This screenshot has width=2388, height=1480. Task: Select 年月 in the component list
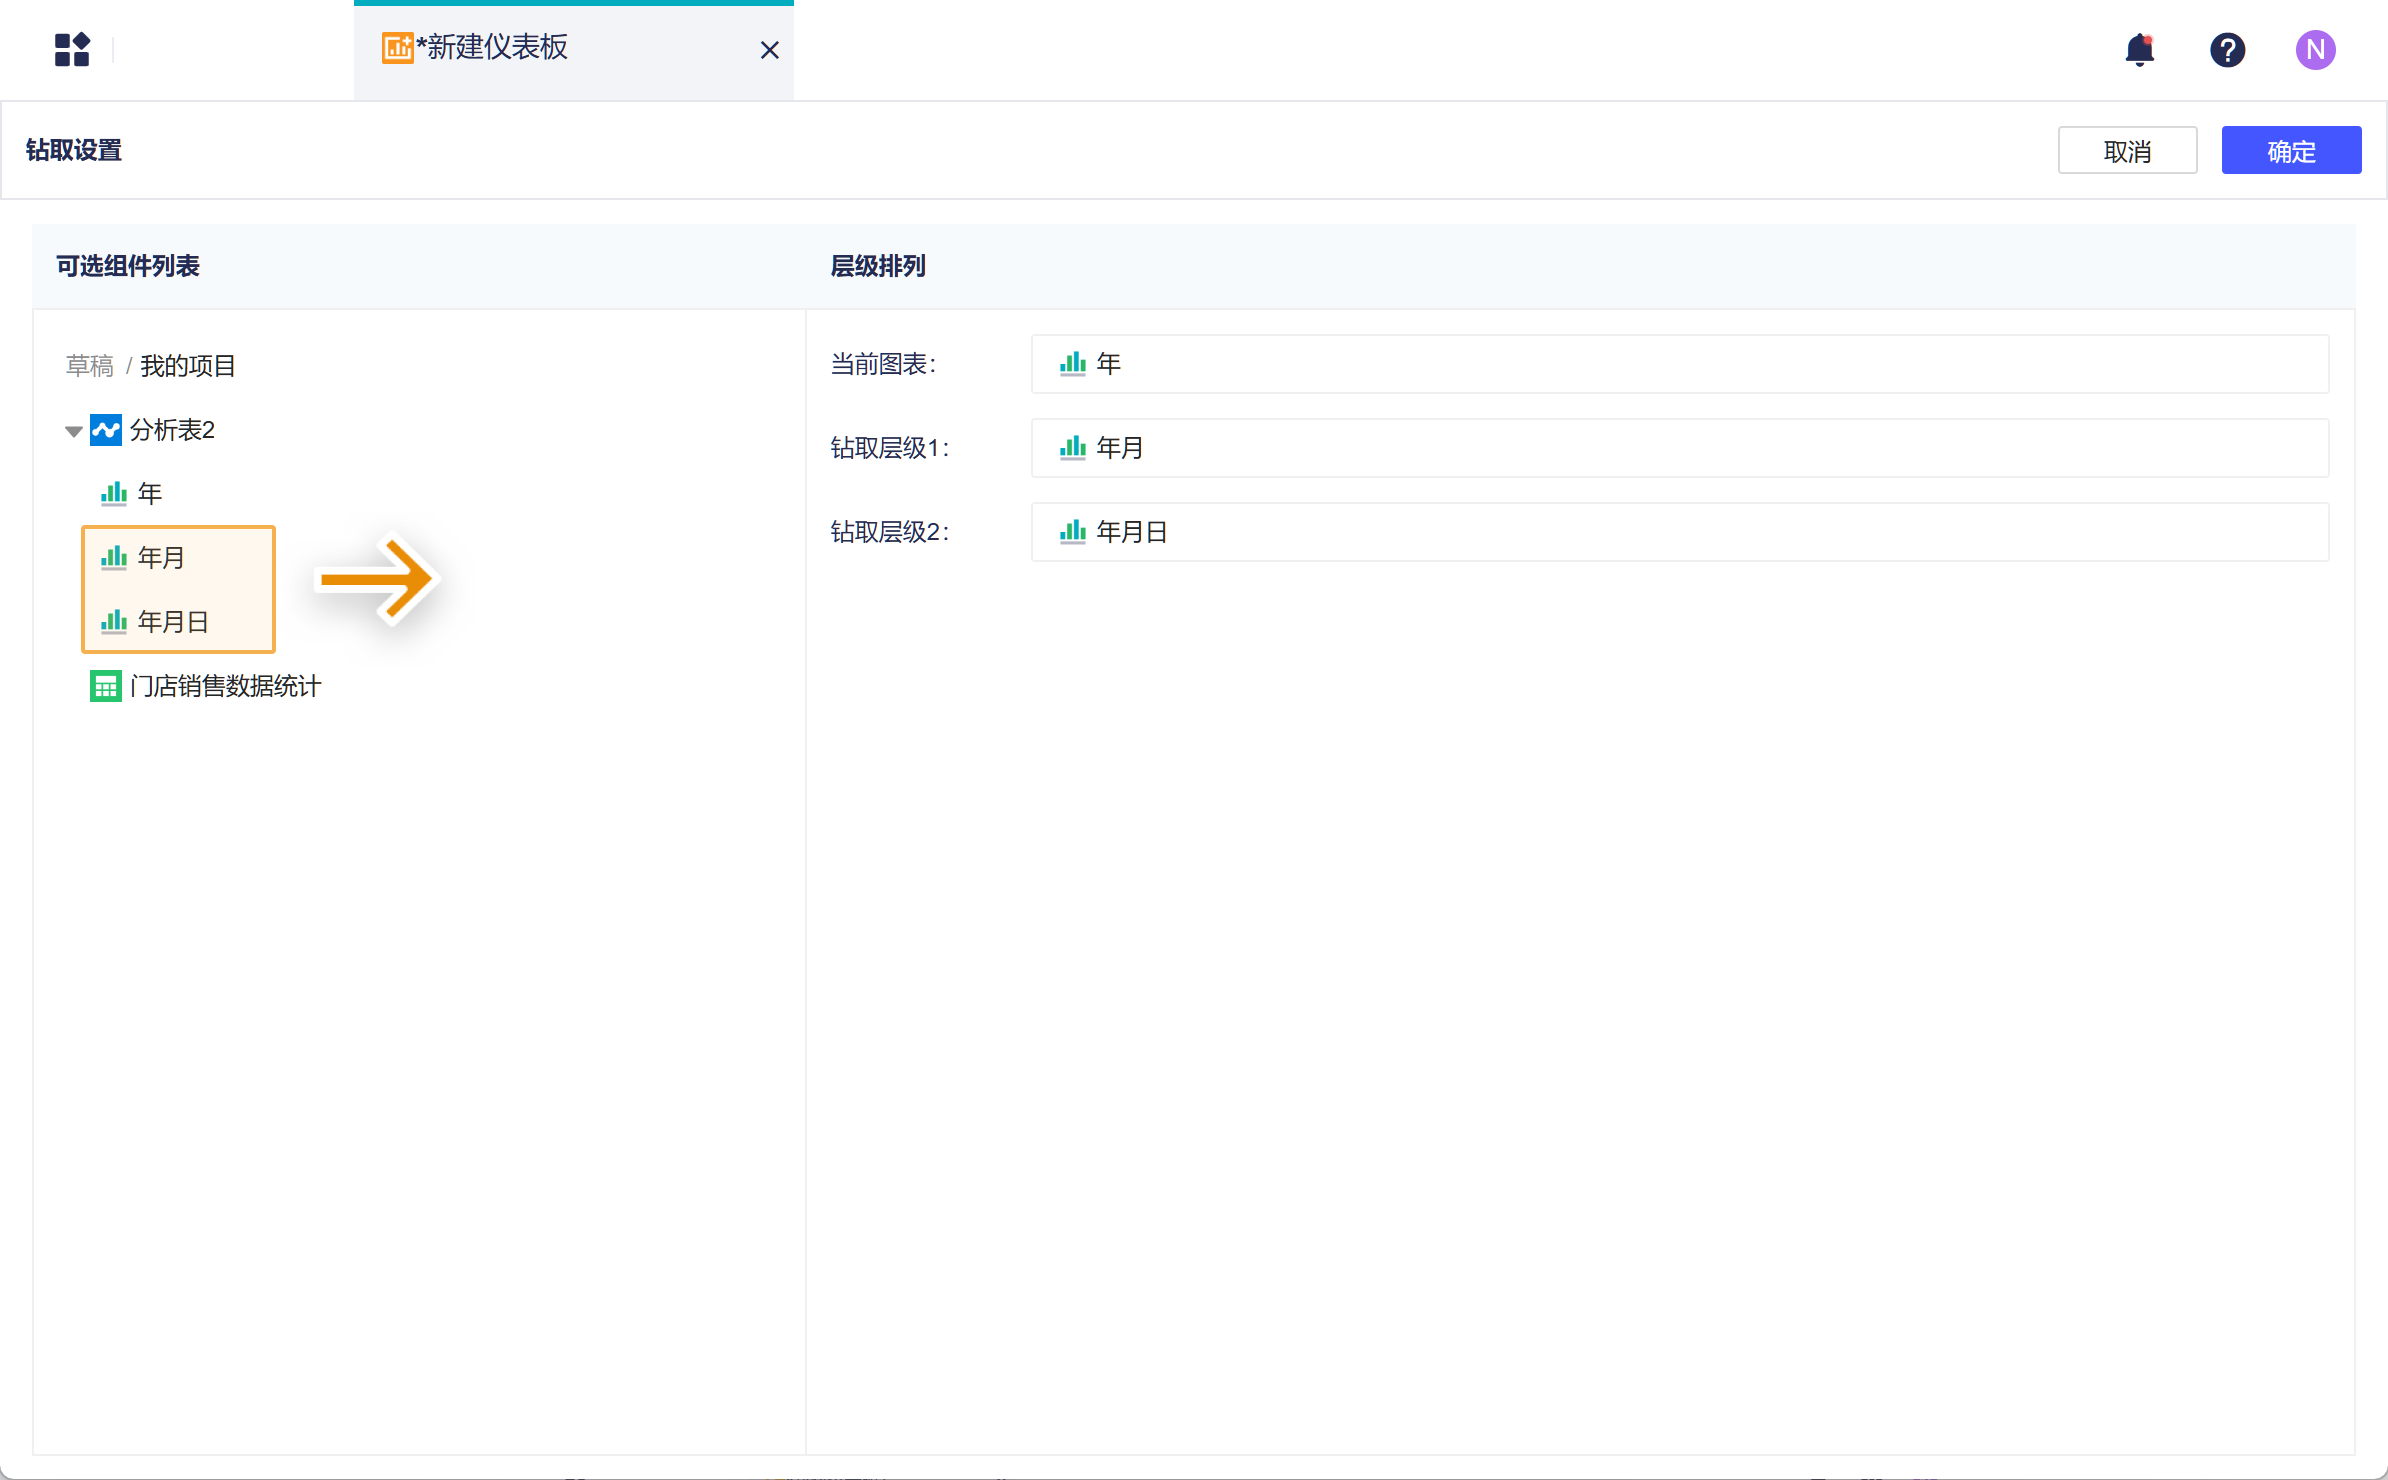[x=161, y=558]
